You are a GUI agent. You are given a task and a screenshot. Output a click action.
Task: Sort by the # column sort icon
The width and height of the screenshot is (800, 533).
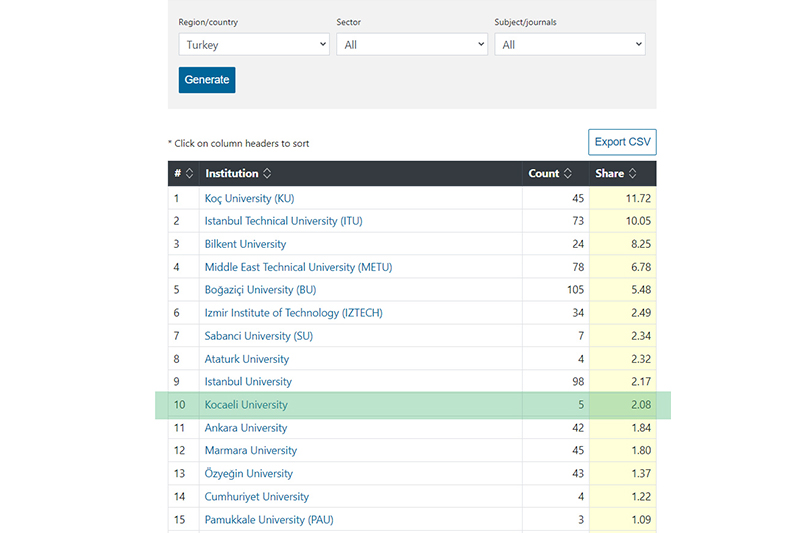[189, 174]
